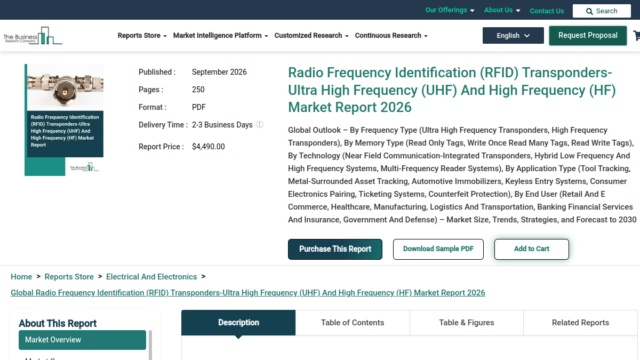
Task: Open the Contact Us link
Action: (547, 11)
